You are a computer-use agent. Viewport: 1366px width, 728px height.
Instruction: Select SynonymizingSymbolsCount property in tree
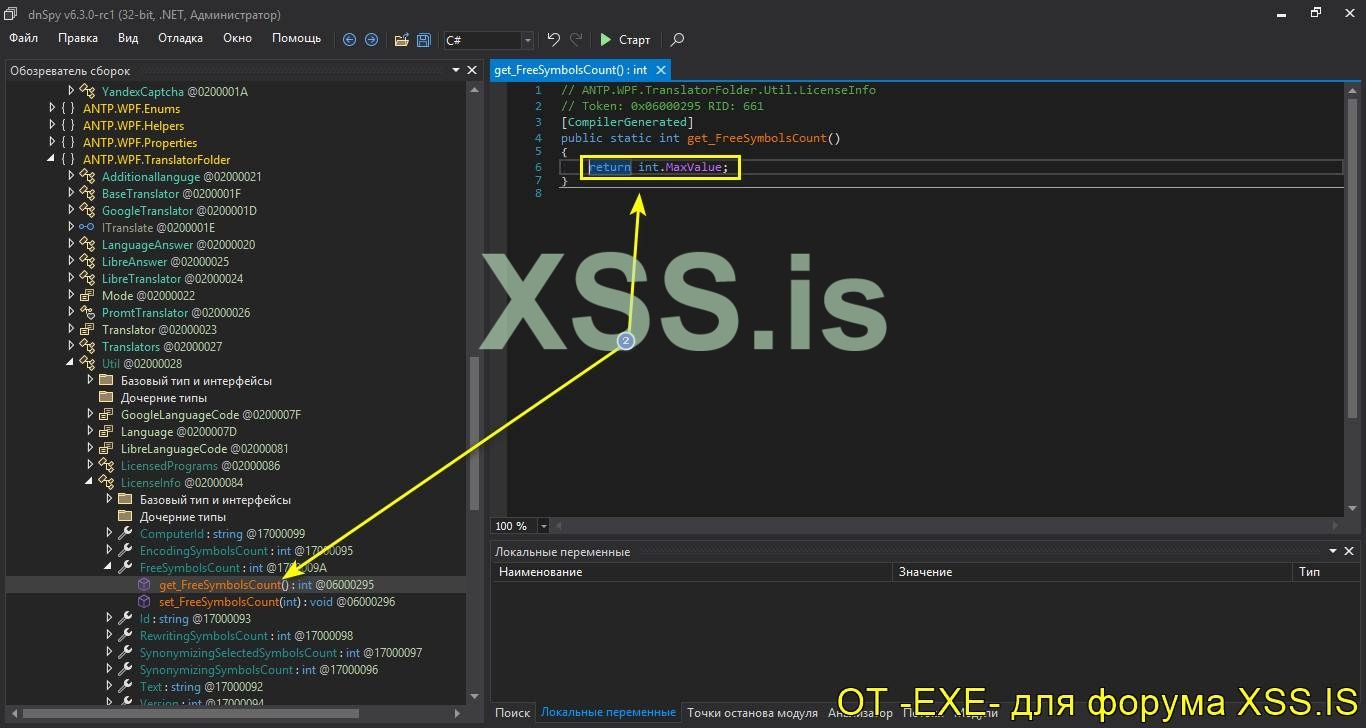[x=259, y=670]
